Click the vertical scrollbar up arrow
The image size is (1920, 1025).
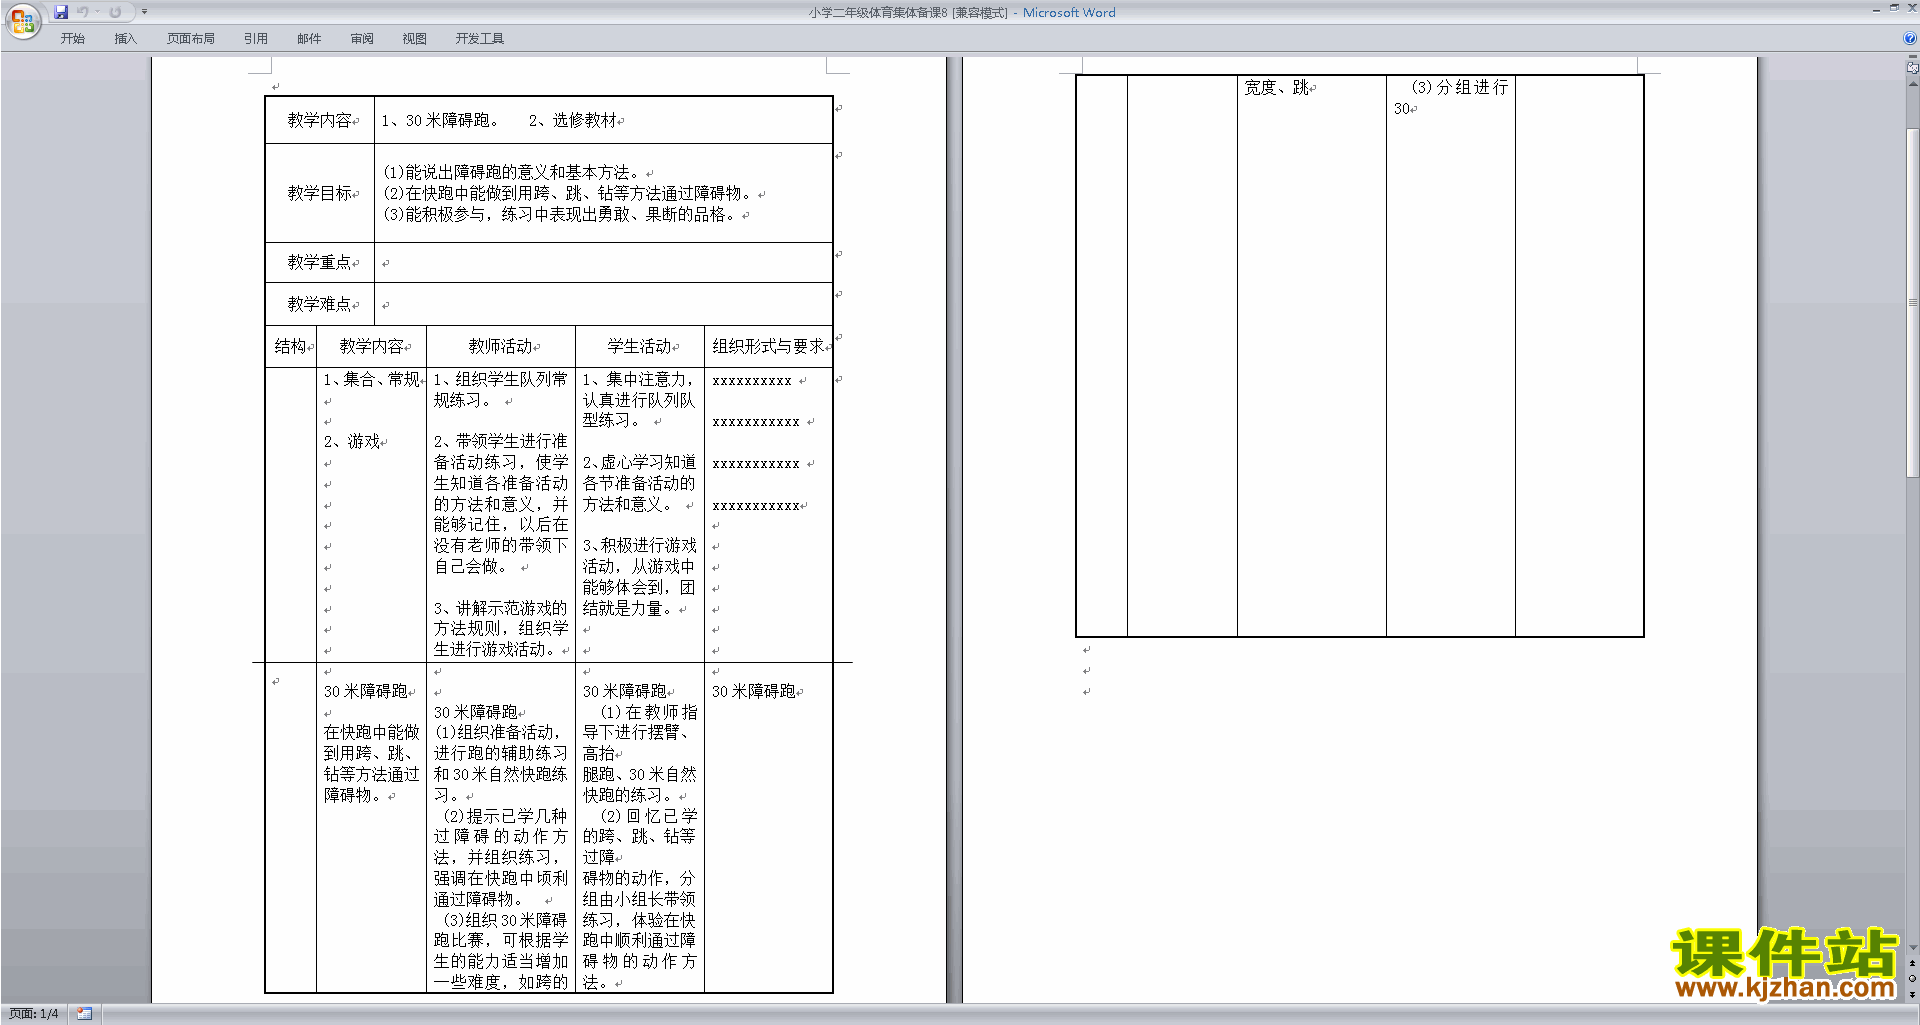pyautogui.click(x=1912, y=84)
